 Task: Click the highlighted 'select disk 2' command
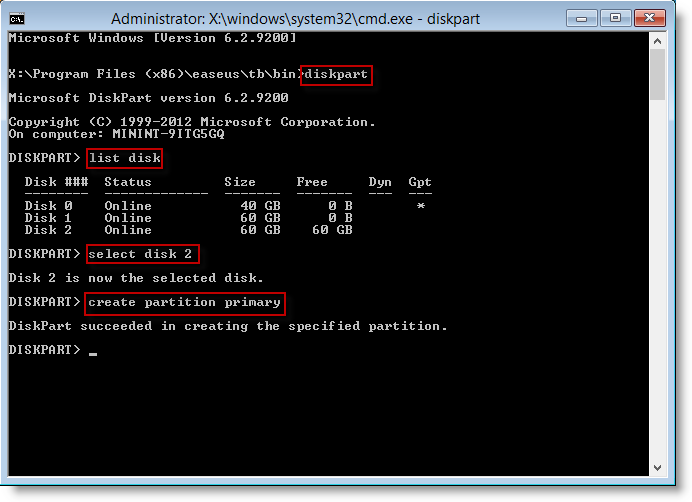(x=142, y=254)
